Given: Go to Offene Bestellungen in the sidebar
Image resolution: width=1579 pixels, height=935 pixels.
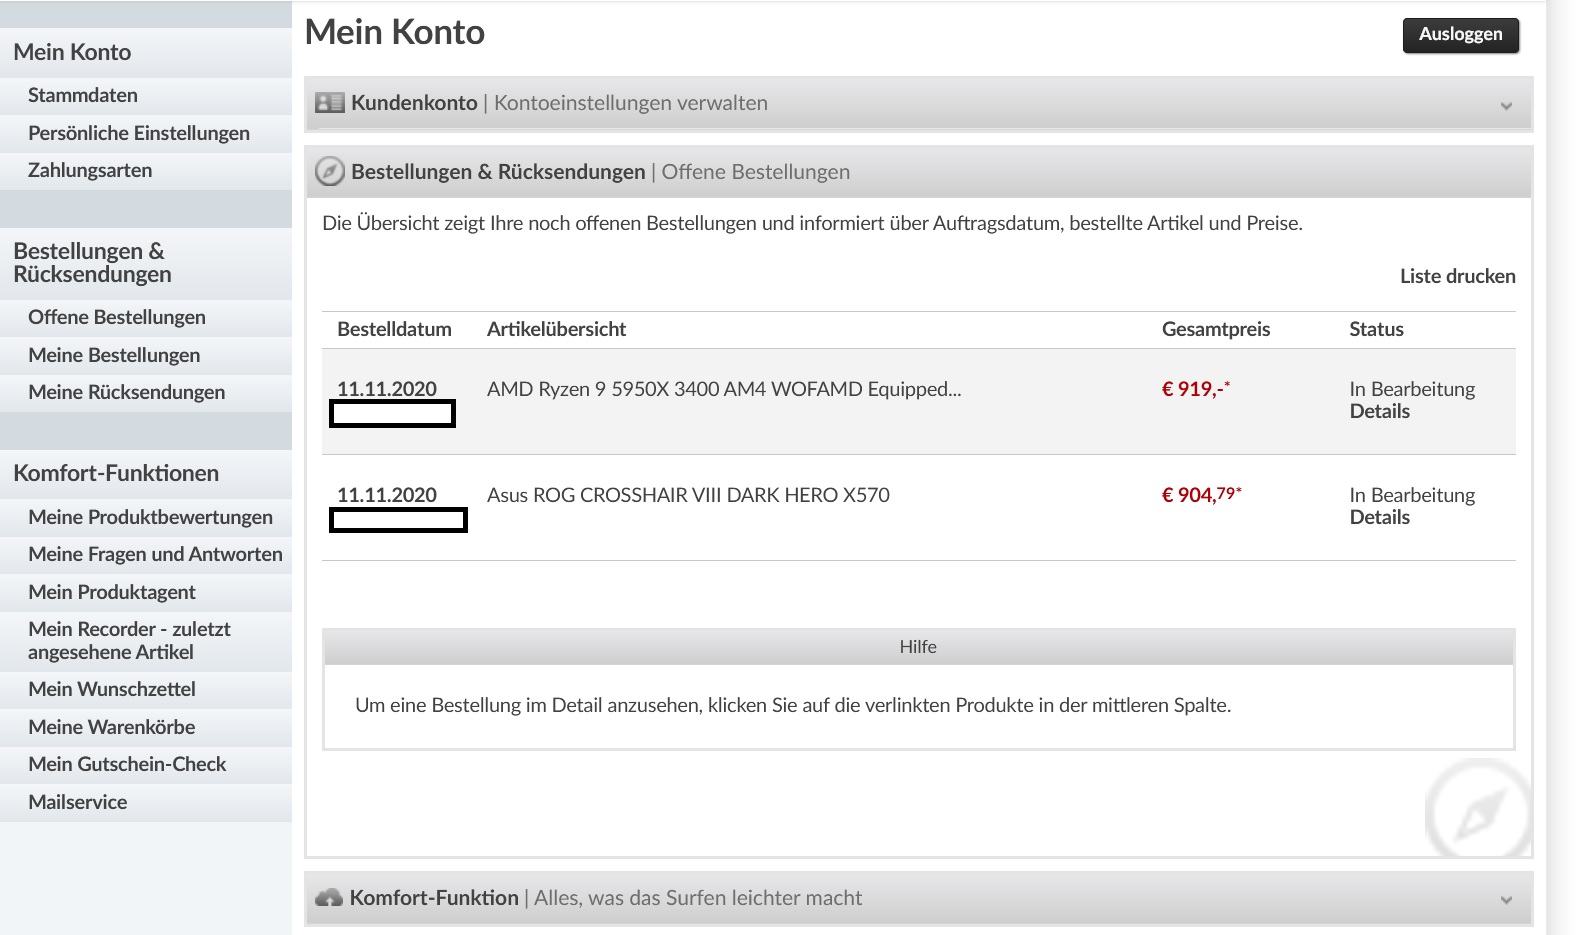Looking at the screenshot, I should [117, 317].
